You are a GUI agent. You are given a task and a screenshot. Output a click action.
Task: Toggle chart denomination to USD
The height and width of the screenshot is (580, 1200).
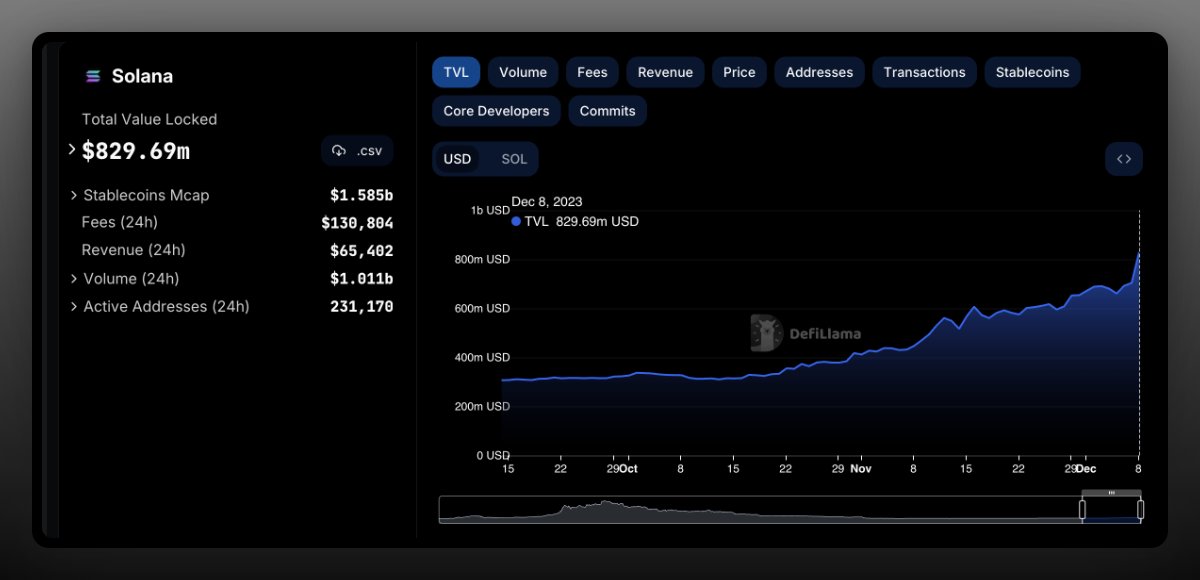tap(457, 159)
